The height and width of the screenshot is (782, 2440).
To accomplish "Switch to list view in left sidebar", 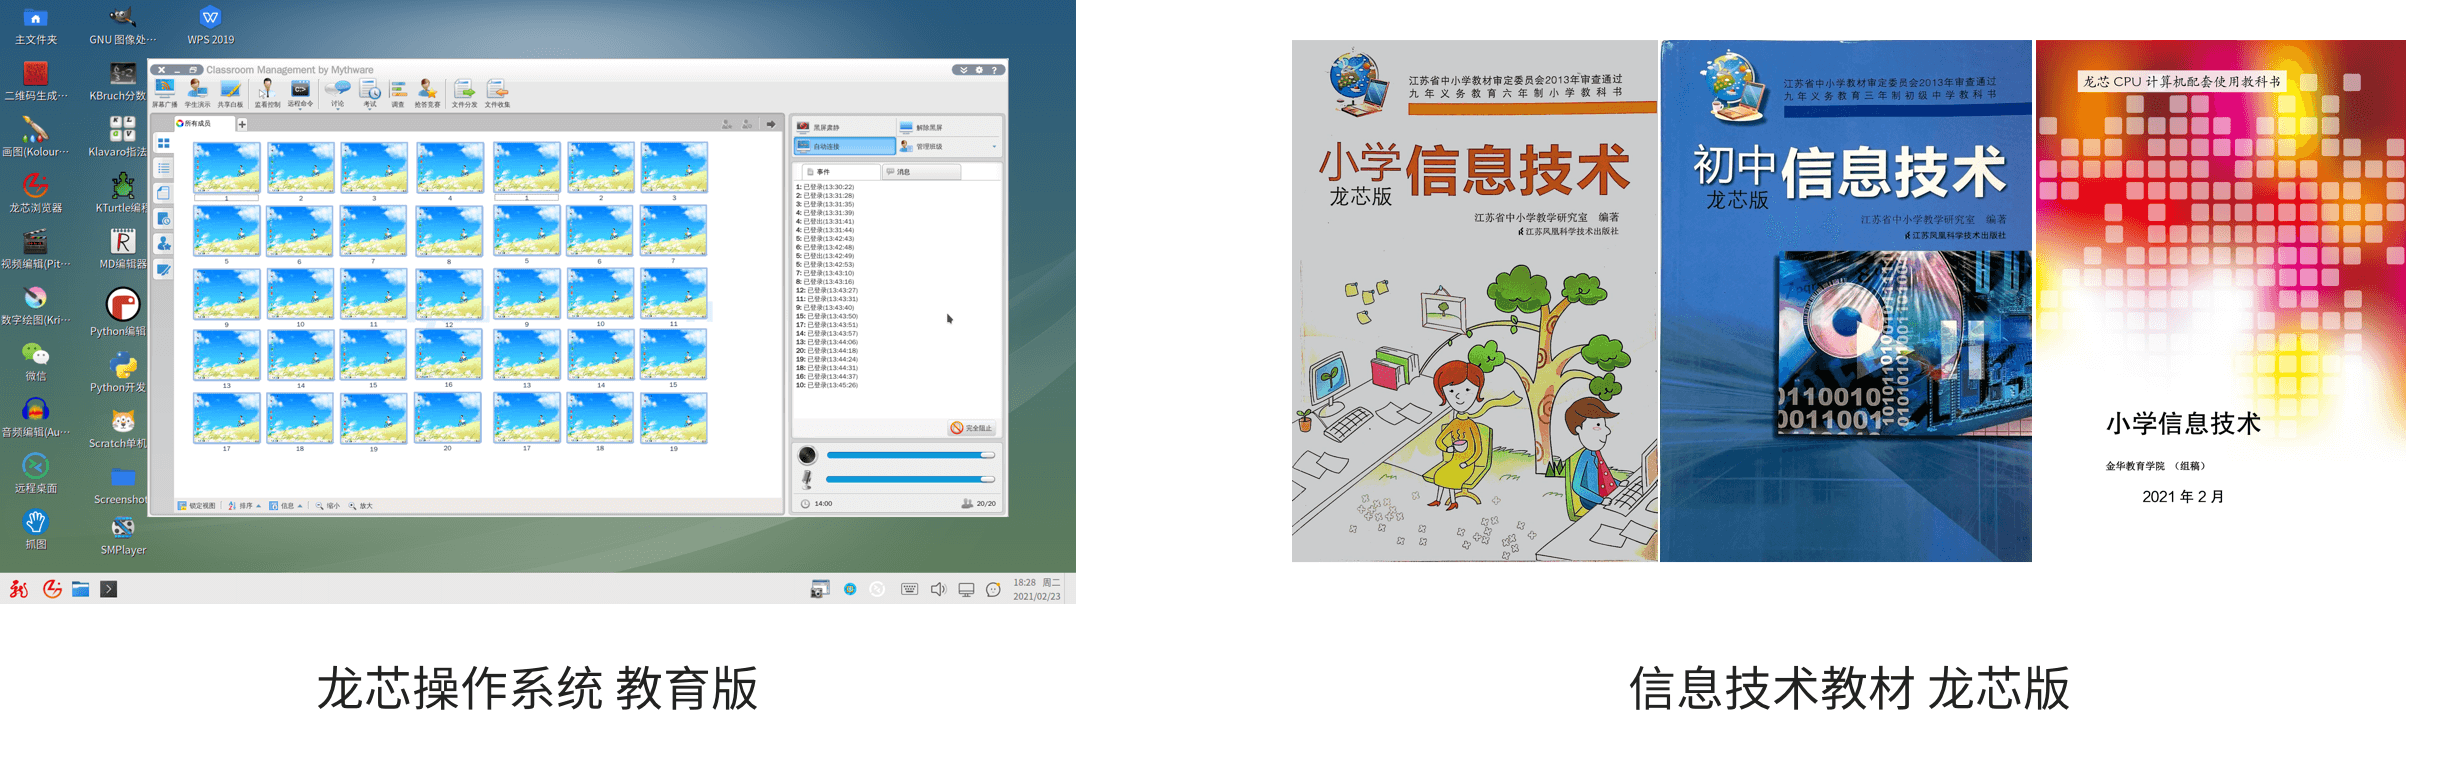I will coord(164,168).
